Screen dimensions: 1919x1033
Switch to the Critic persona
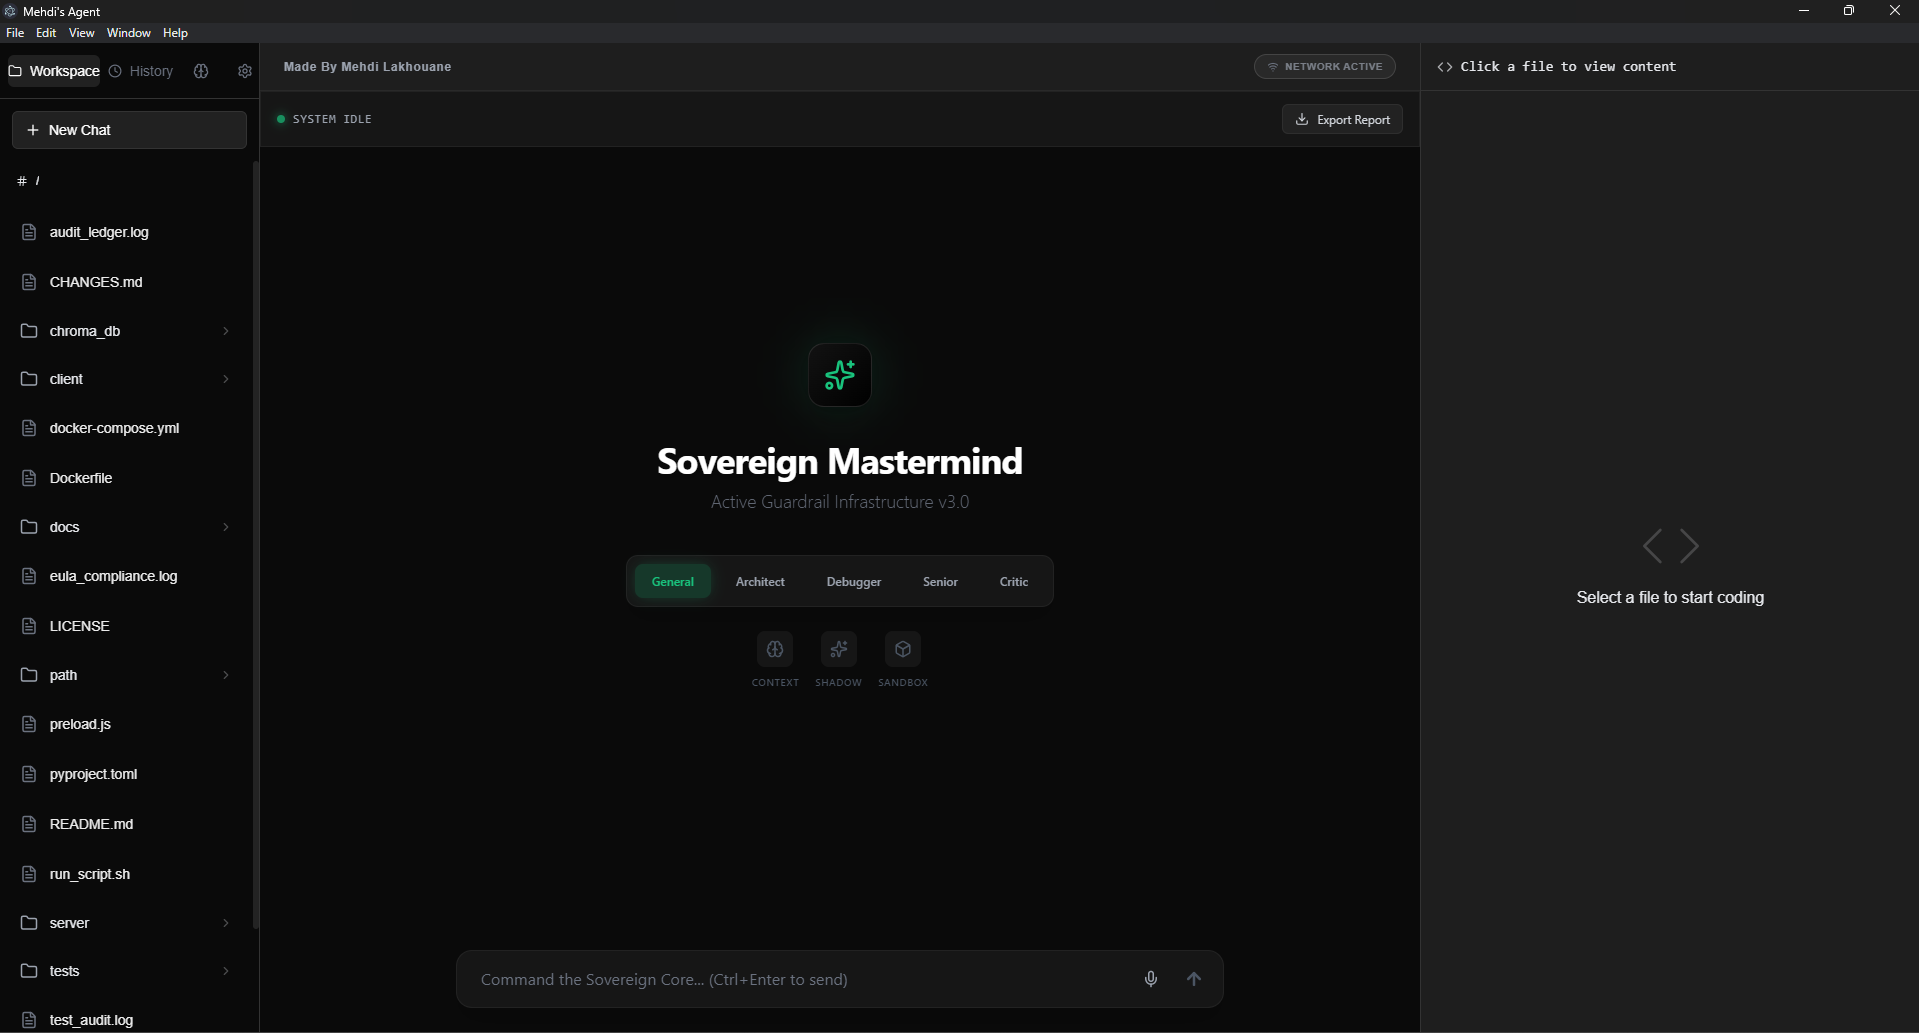coord(1013,581)
